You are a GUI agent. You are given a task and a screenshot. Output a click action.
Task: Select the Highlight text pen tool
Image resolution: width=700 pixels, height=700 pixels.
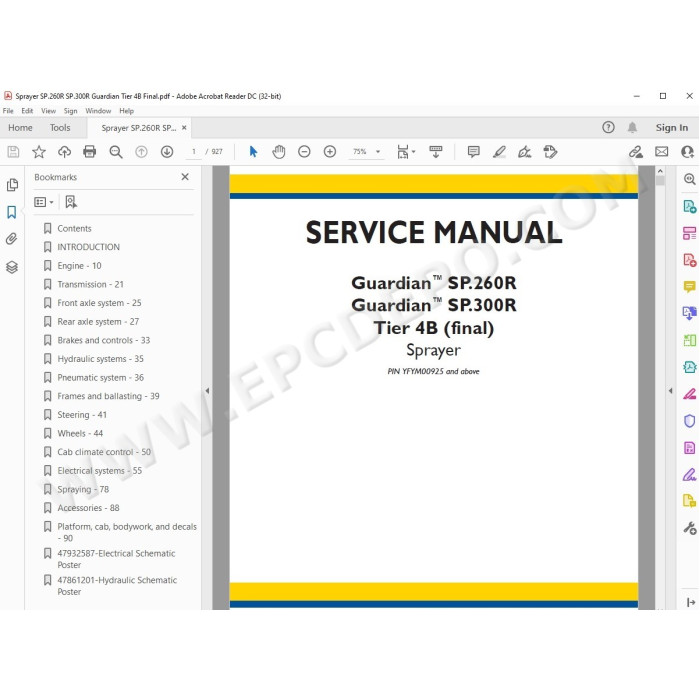coord(499,152)
